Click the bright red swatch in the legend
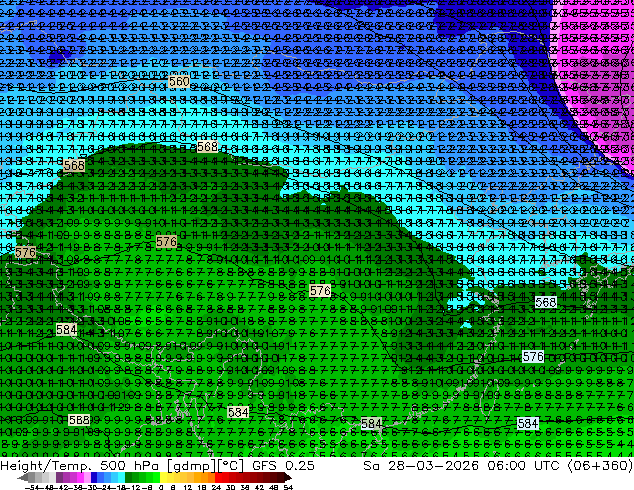This screenshot has width=634, height=490. [x=218, y=479]
